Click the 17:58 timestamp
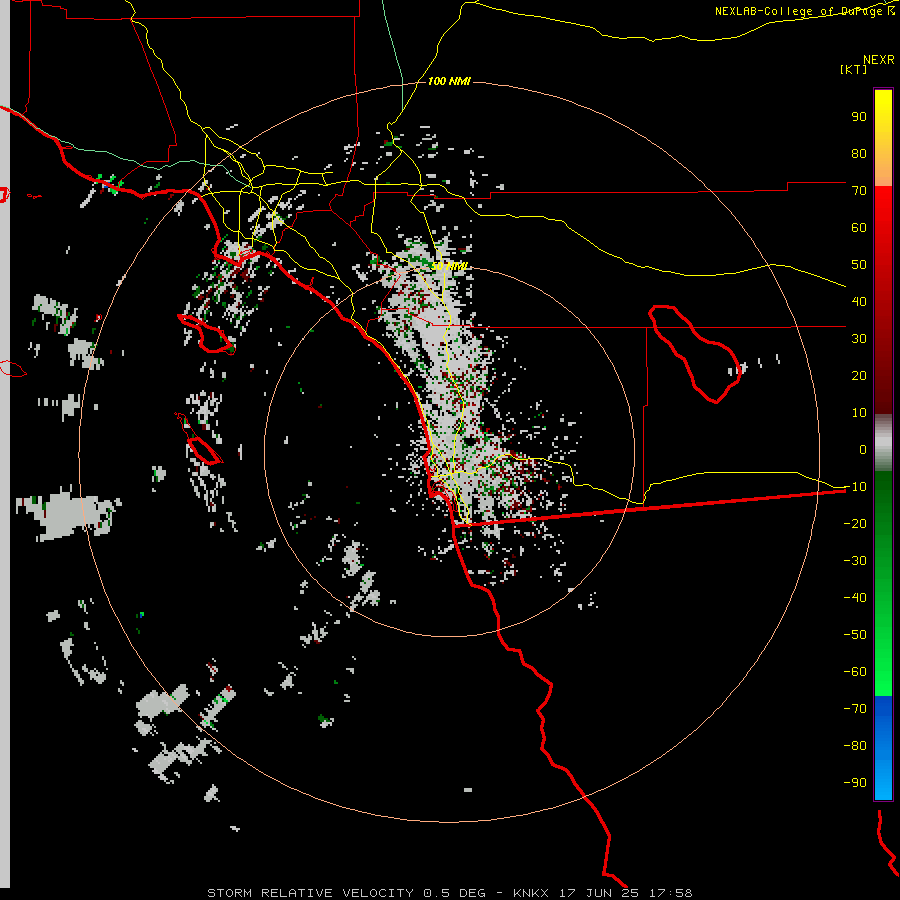Image resolution: width=900 pixels, height=900 pixels. [670, 893]
